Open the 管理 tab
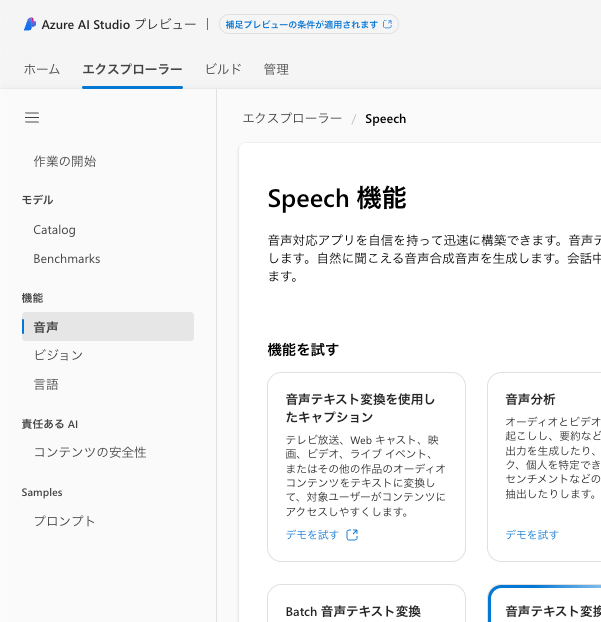 (x=276, y=69)
